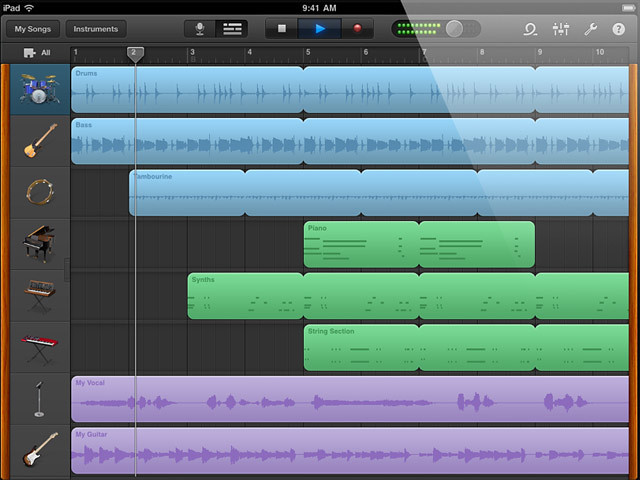Open the All song sections selector

pyautogui.click(x=37, y=52)
